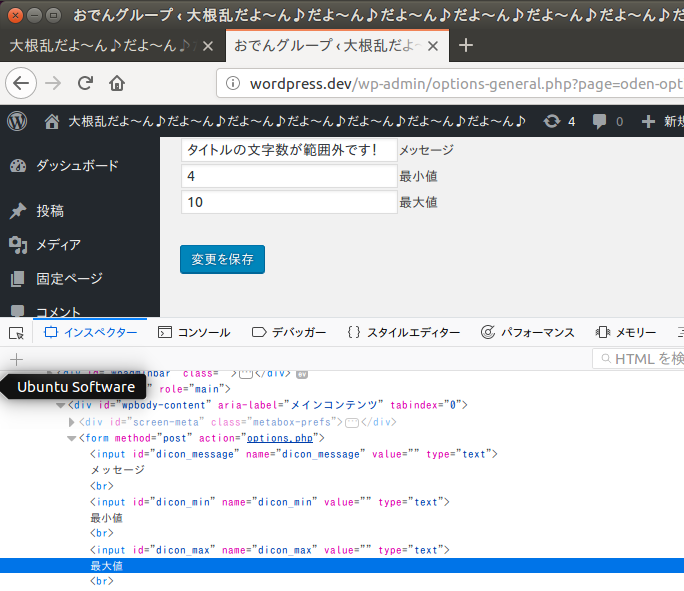This screenshot has width=684, height=591.
Task: Click the pushpin posts icon
Action: [x=18, y=211]
